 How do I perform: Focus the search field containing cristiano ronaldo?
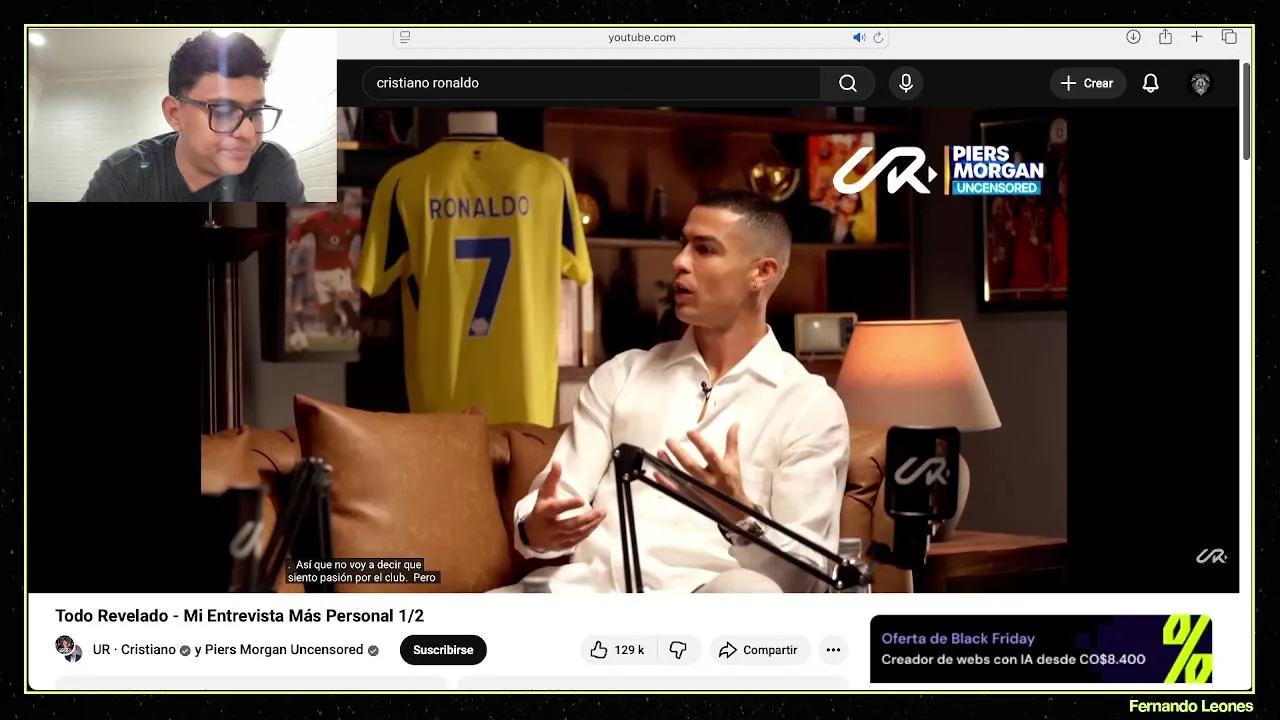pos(591,83)
